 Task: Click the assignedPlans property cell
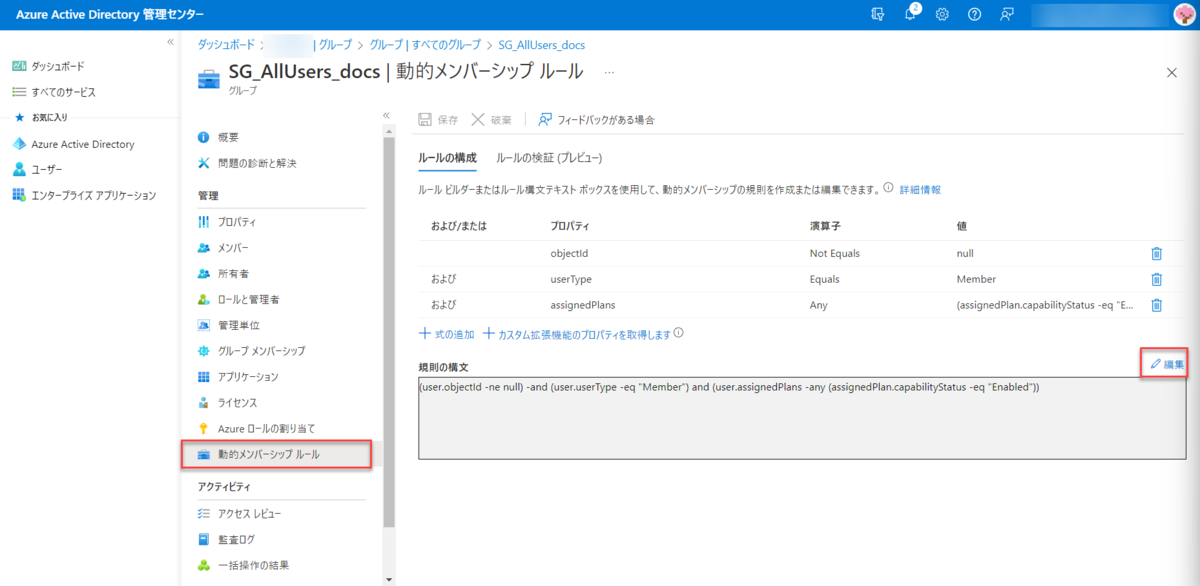pyautogui.click(x=583, y=305)
